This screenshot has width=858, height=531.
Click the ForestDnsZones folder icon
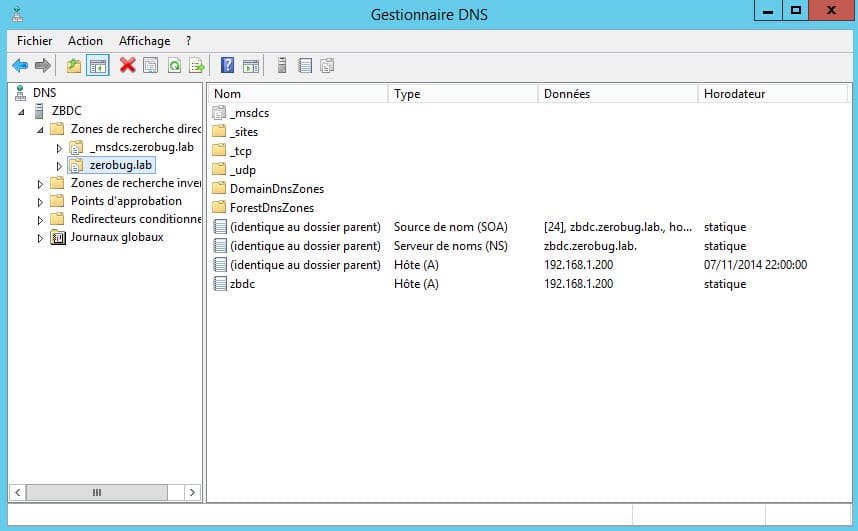pos(219,207)
